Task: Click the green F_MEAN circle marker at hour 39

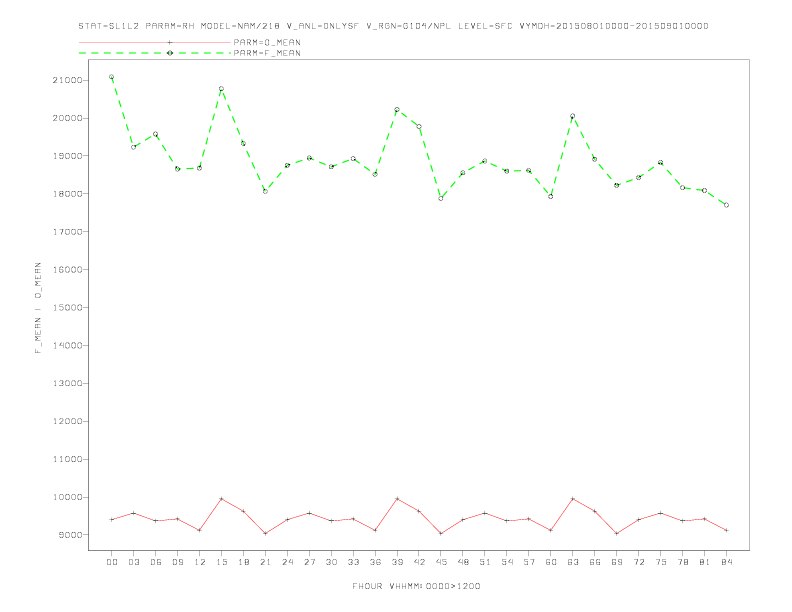Action: [x=397, y=110]
